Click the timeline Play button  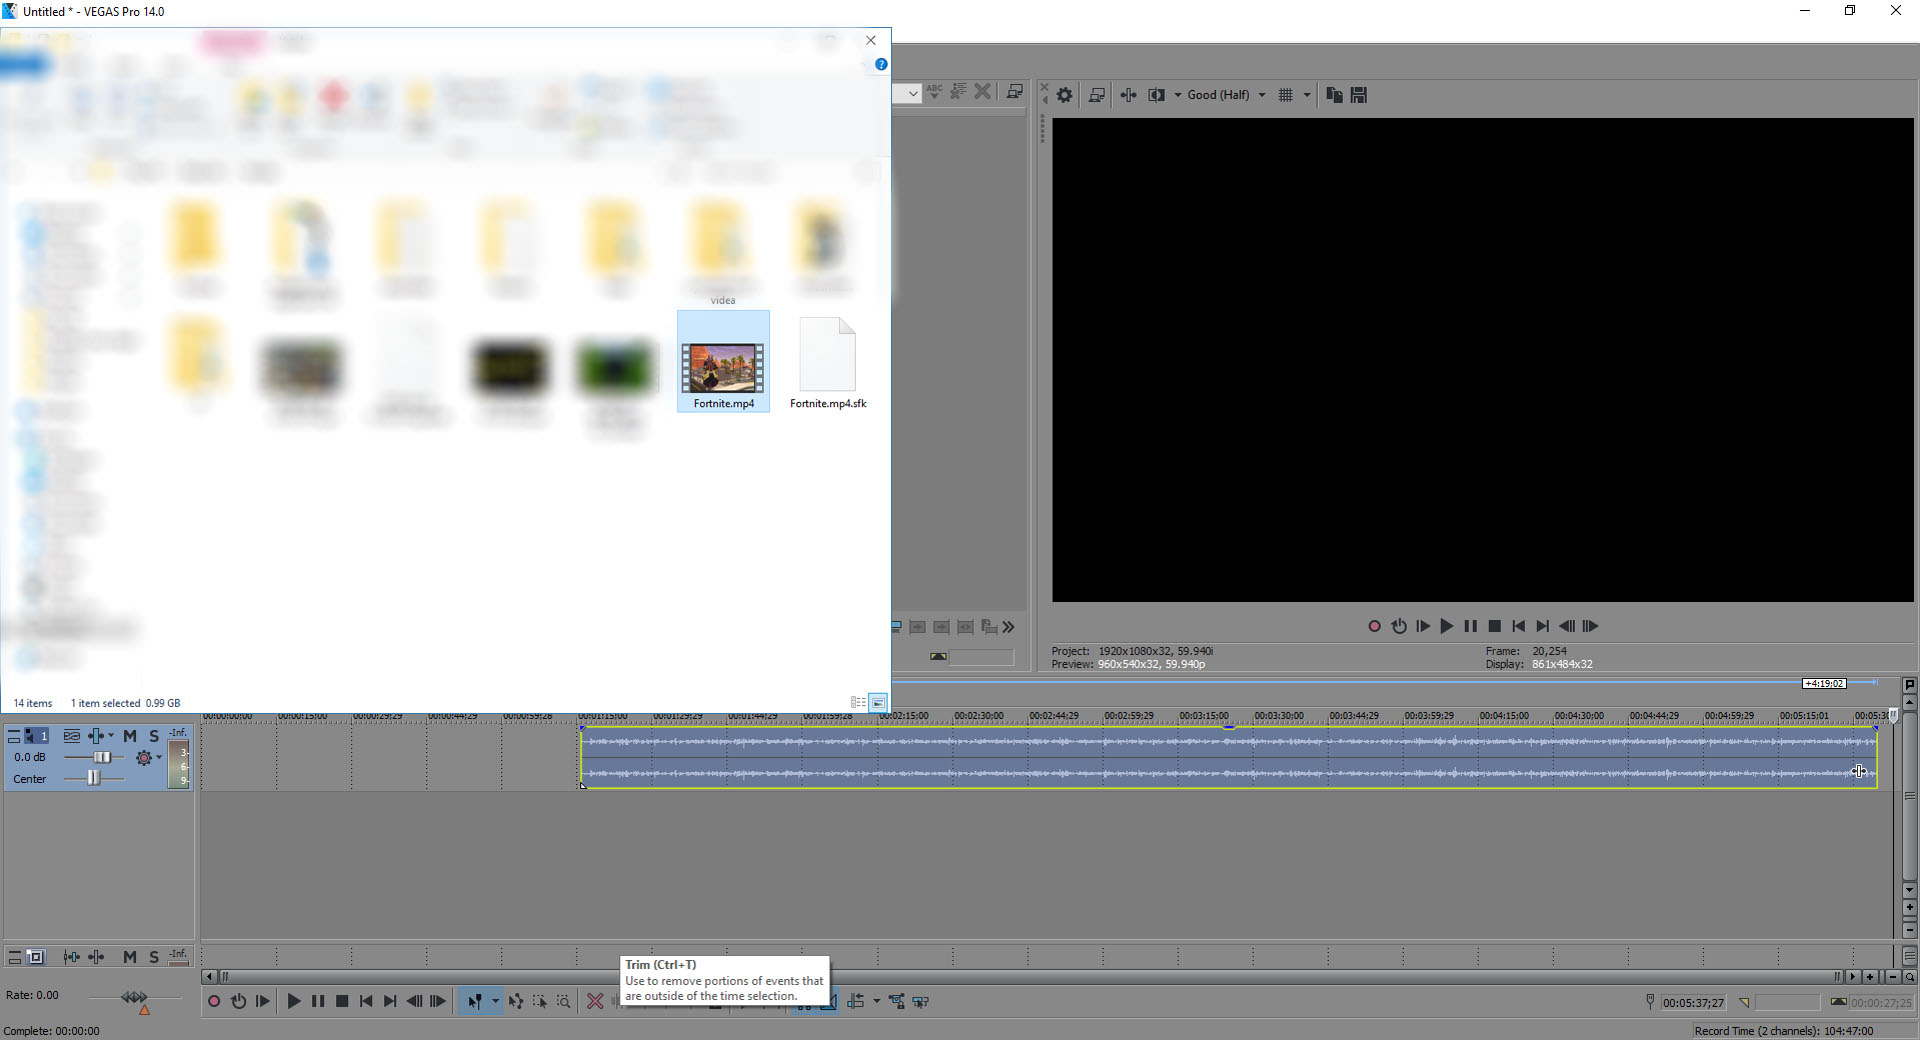pos(294,1001)
